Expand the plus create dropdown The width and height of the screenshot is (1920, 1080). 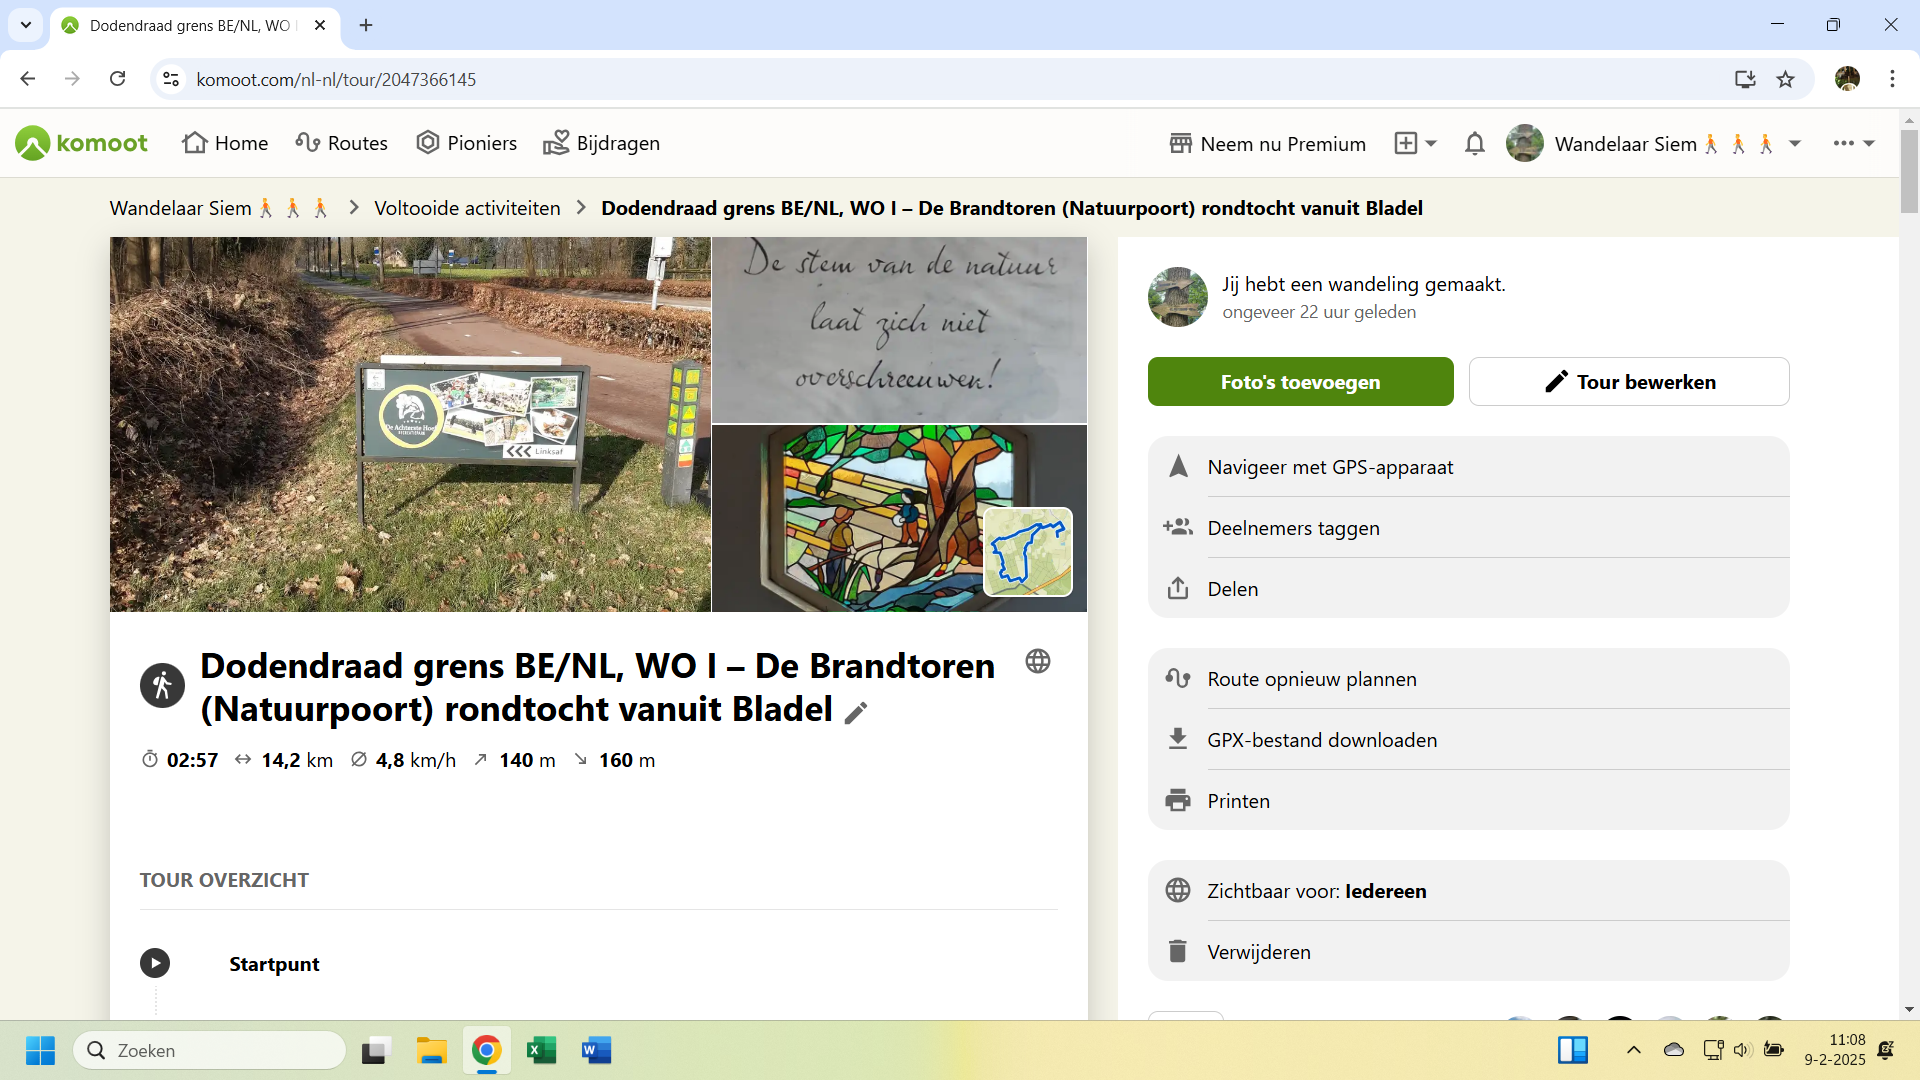click(x=1416, y=144)
